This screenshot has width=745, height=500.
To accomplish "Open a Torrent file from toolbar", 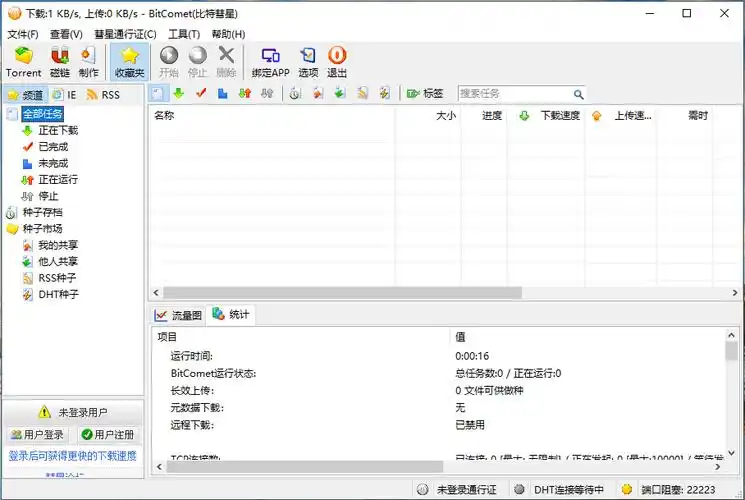I will (x=23, y=62).
